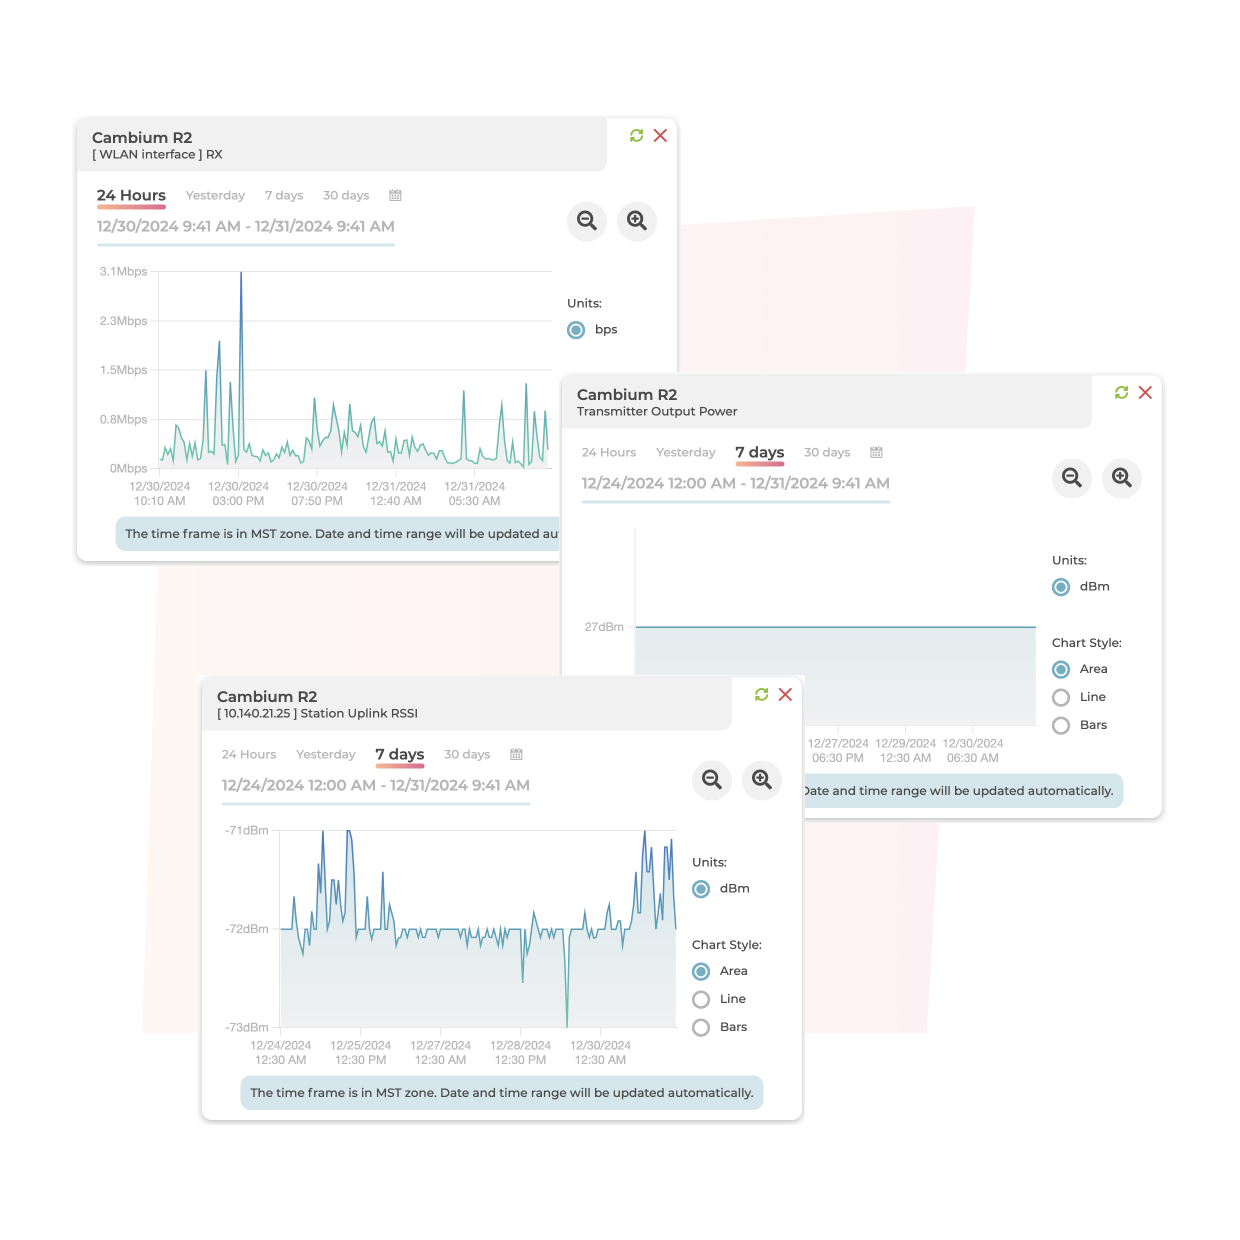Viewport: 1240px width, 1240px height.
Task: Refresh the Transmitter Output Power chart
Action: pos(1121,393)
